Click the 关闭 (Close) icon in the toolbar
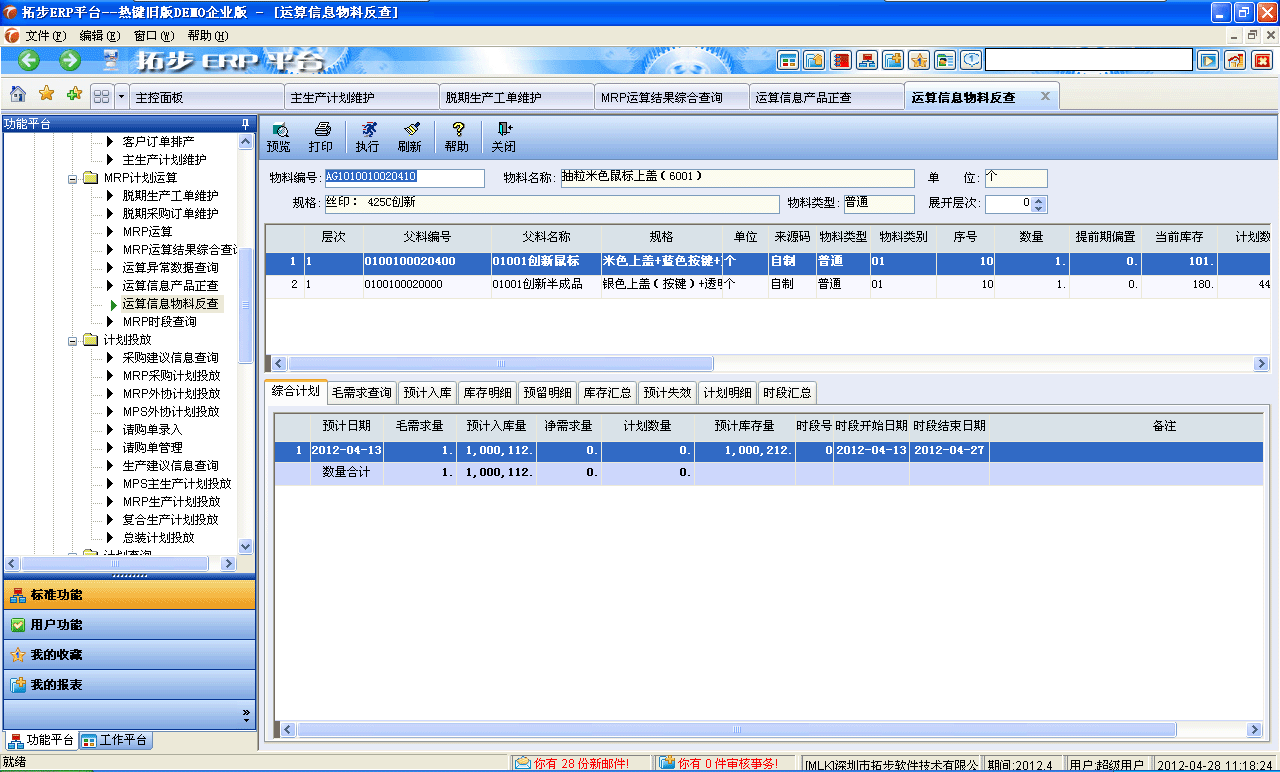Viewport: 1280px width, 772px height. (x=504, y=135)
